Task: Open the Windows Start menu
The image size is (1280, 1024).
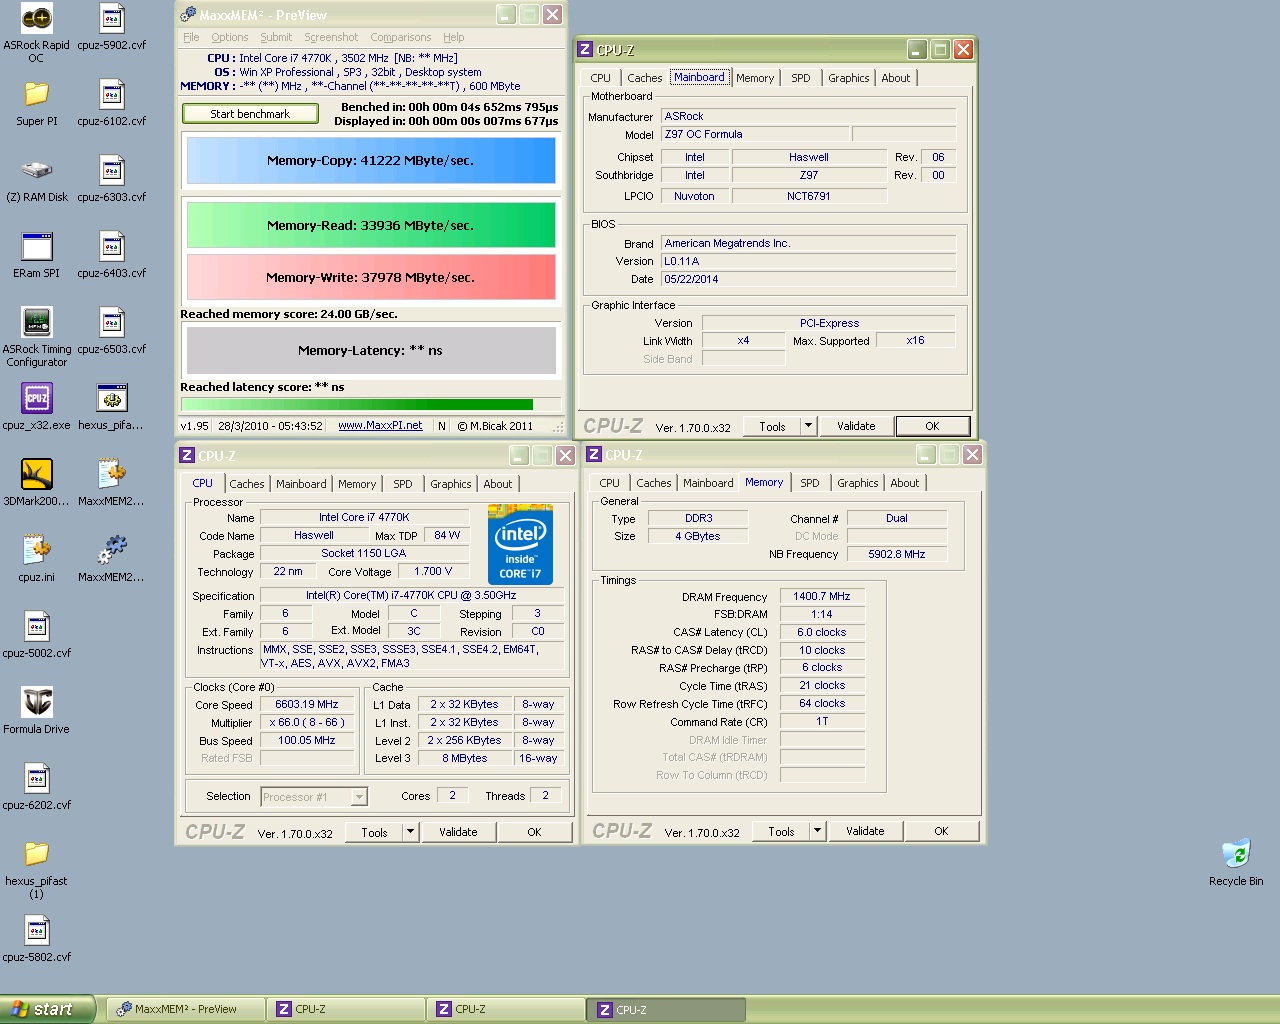Action: point(47,1009)
